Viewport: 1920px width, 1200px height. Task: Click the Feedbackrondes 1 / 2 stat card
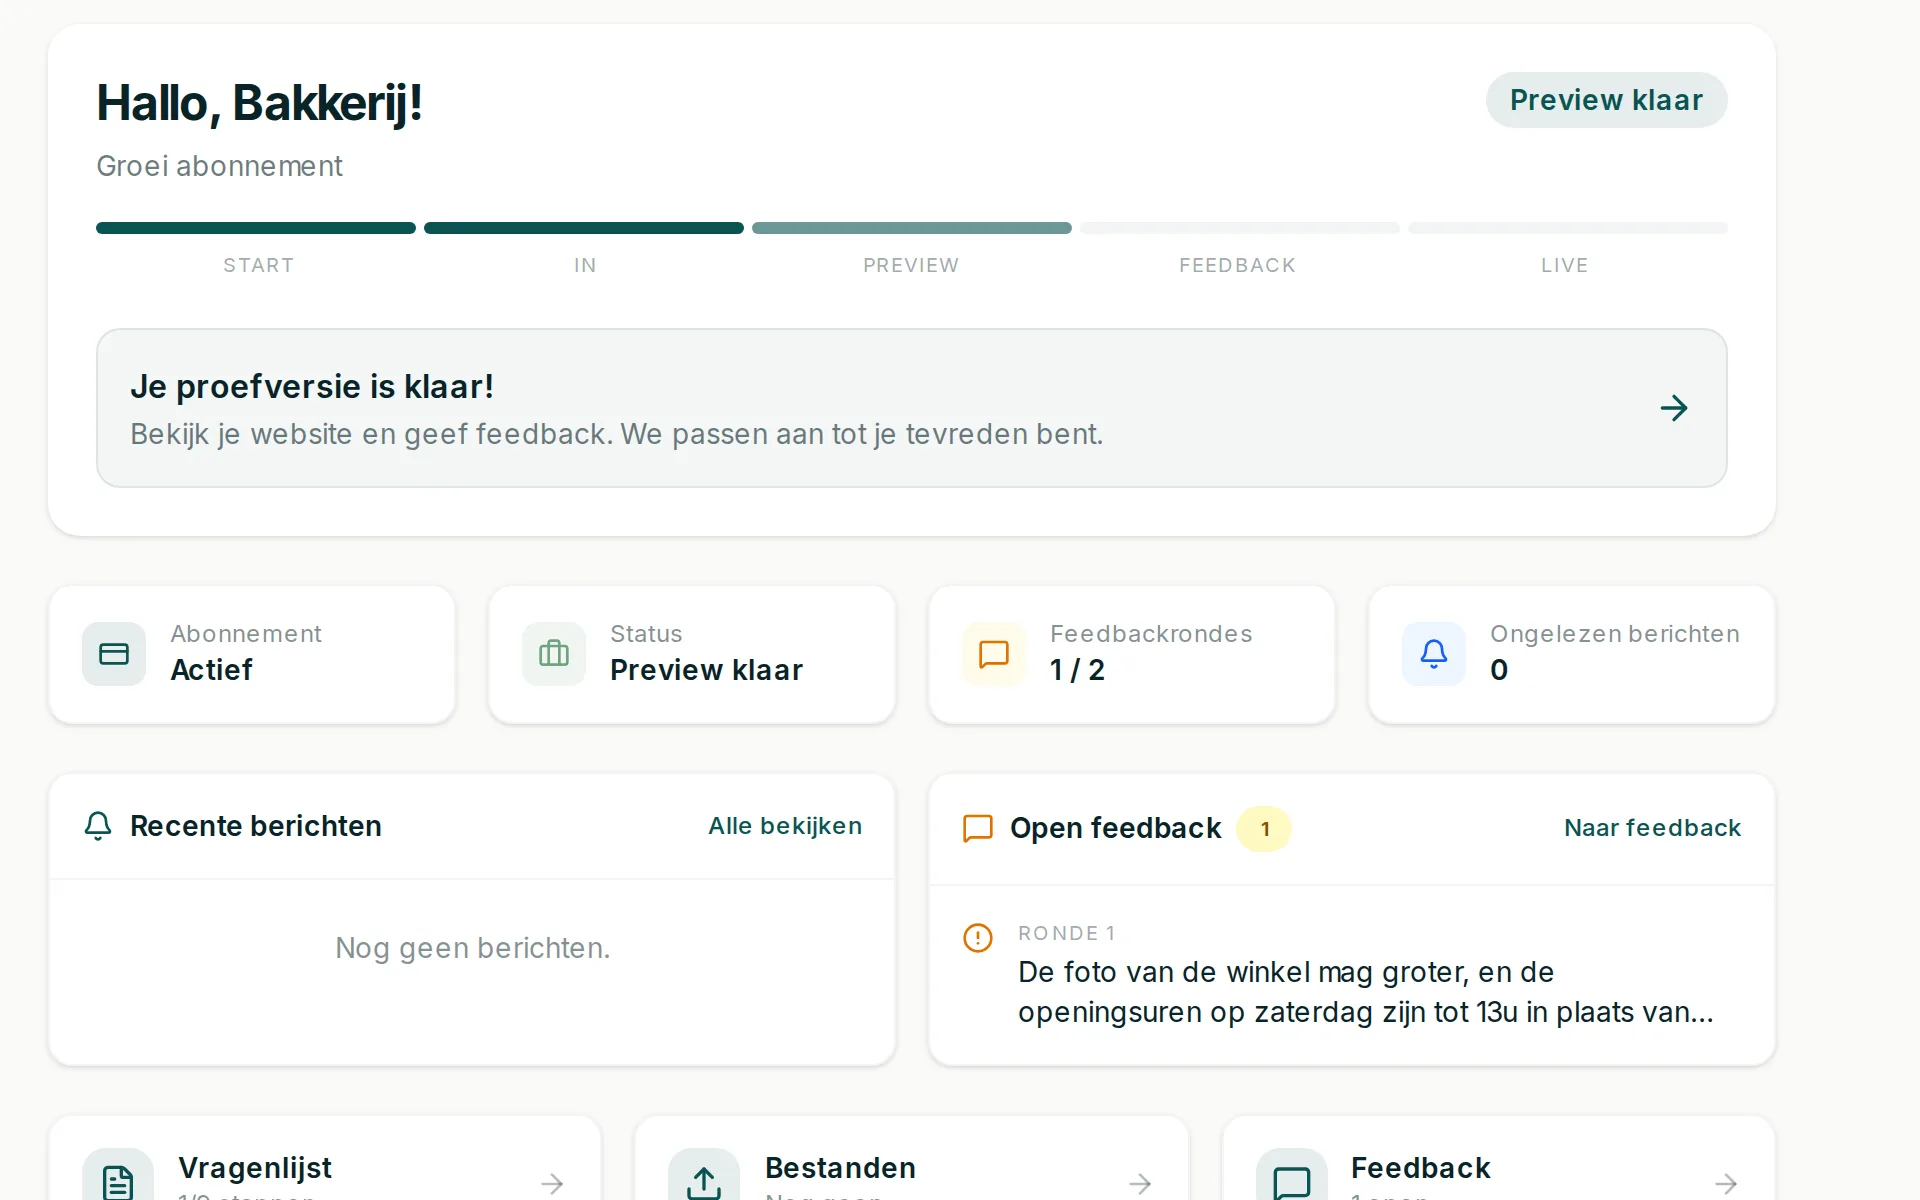1132,655
